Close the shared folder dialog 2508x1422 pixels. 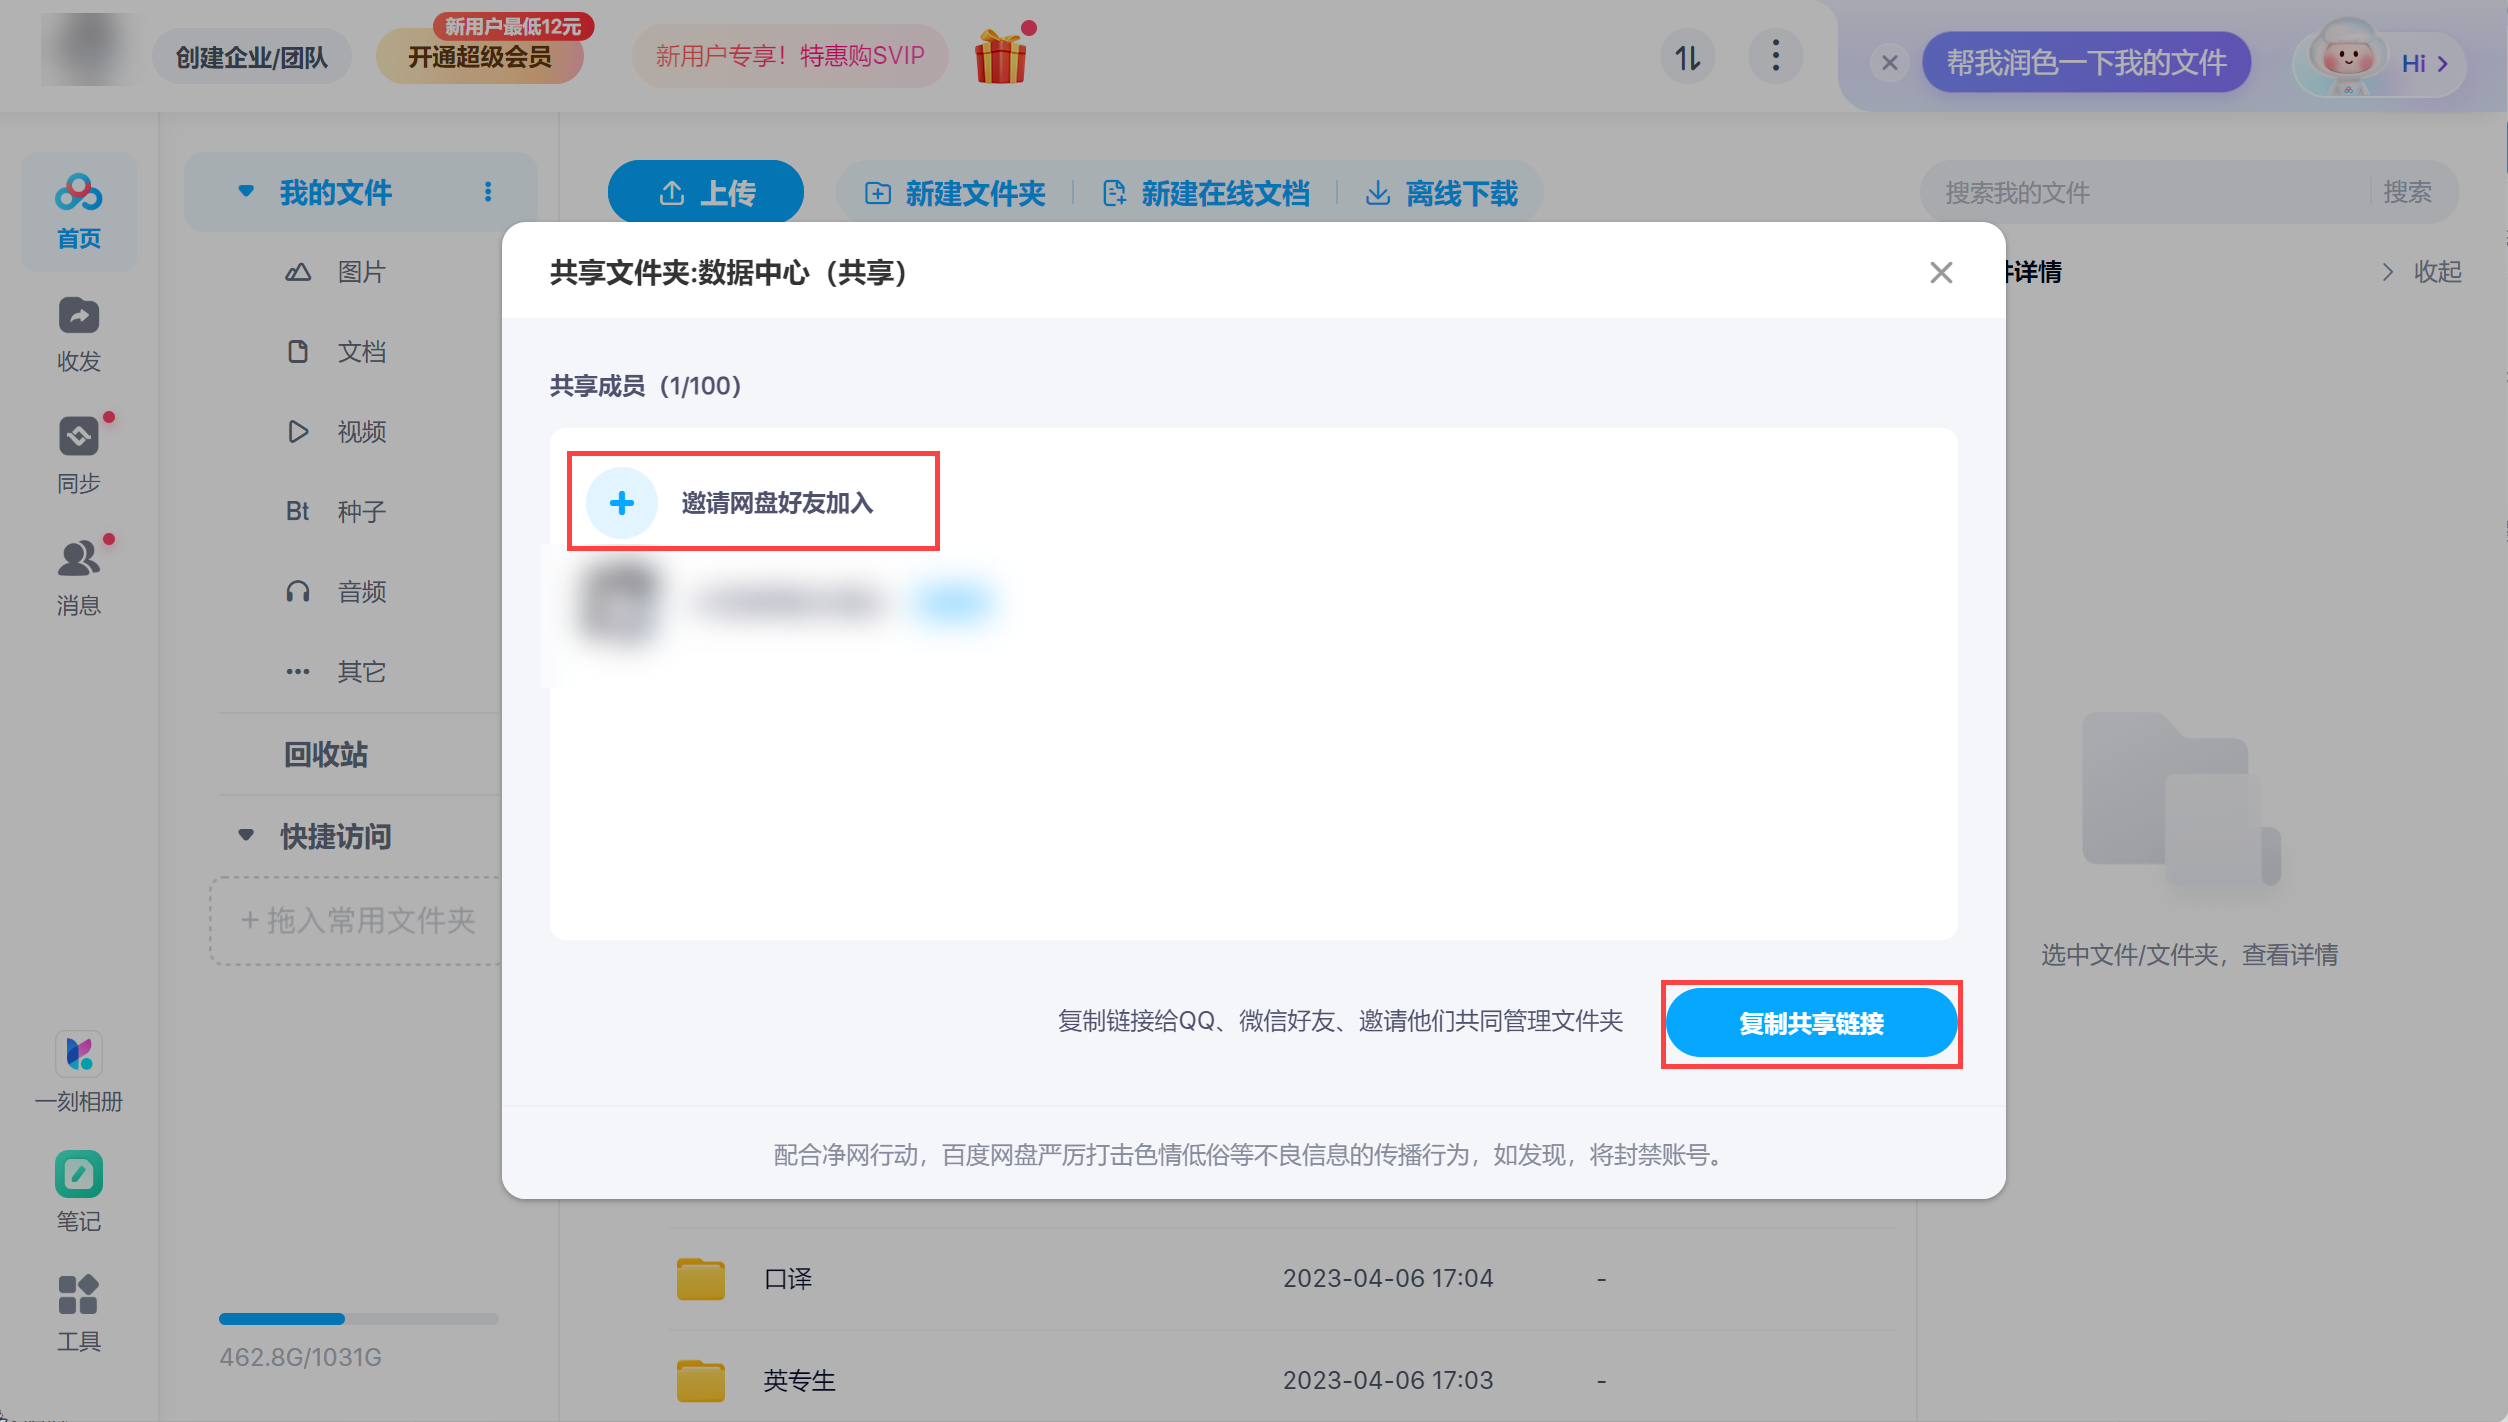(x=1940, y=272)
